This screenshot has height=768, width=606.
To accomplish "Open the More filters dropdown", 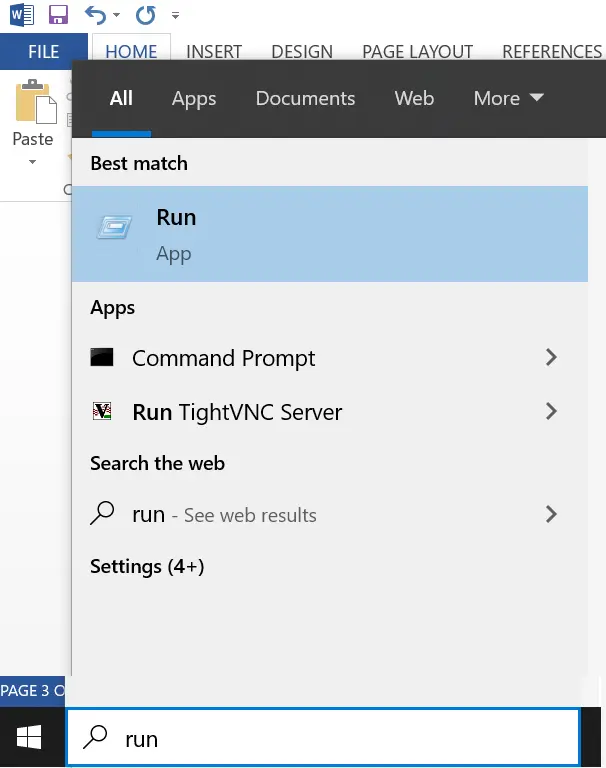I will [x=509, y=98].
